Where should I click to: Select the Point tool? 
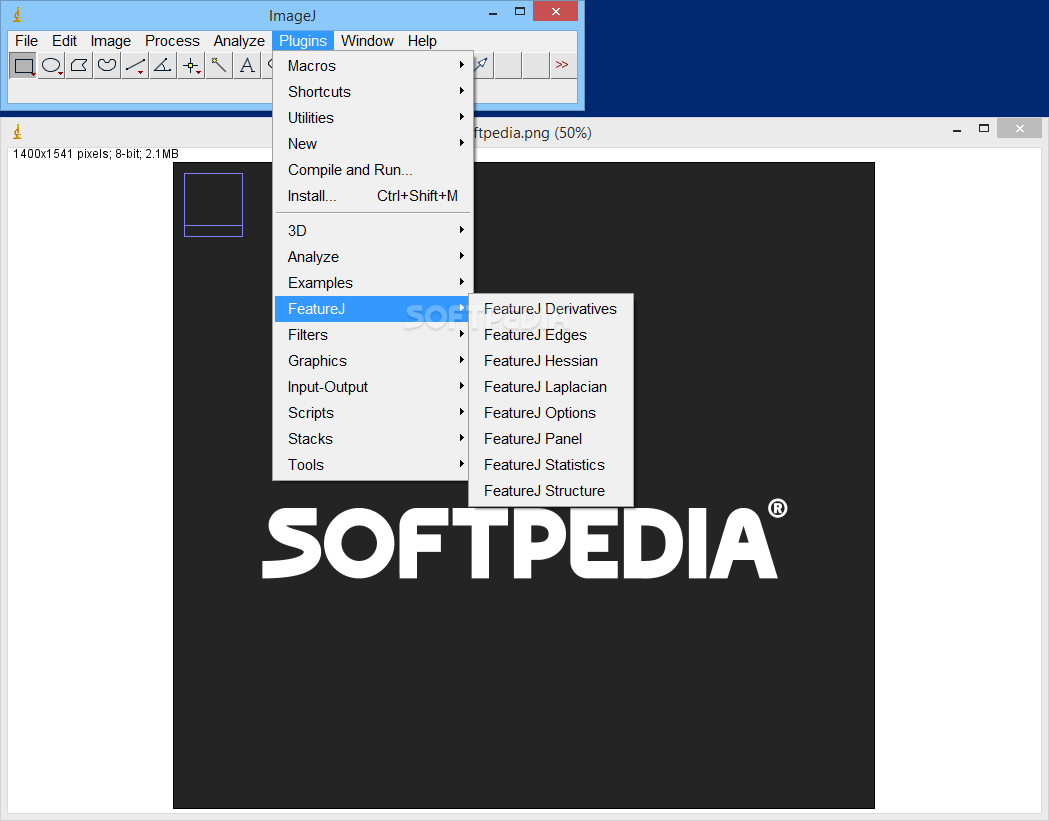[191, 66]
